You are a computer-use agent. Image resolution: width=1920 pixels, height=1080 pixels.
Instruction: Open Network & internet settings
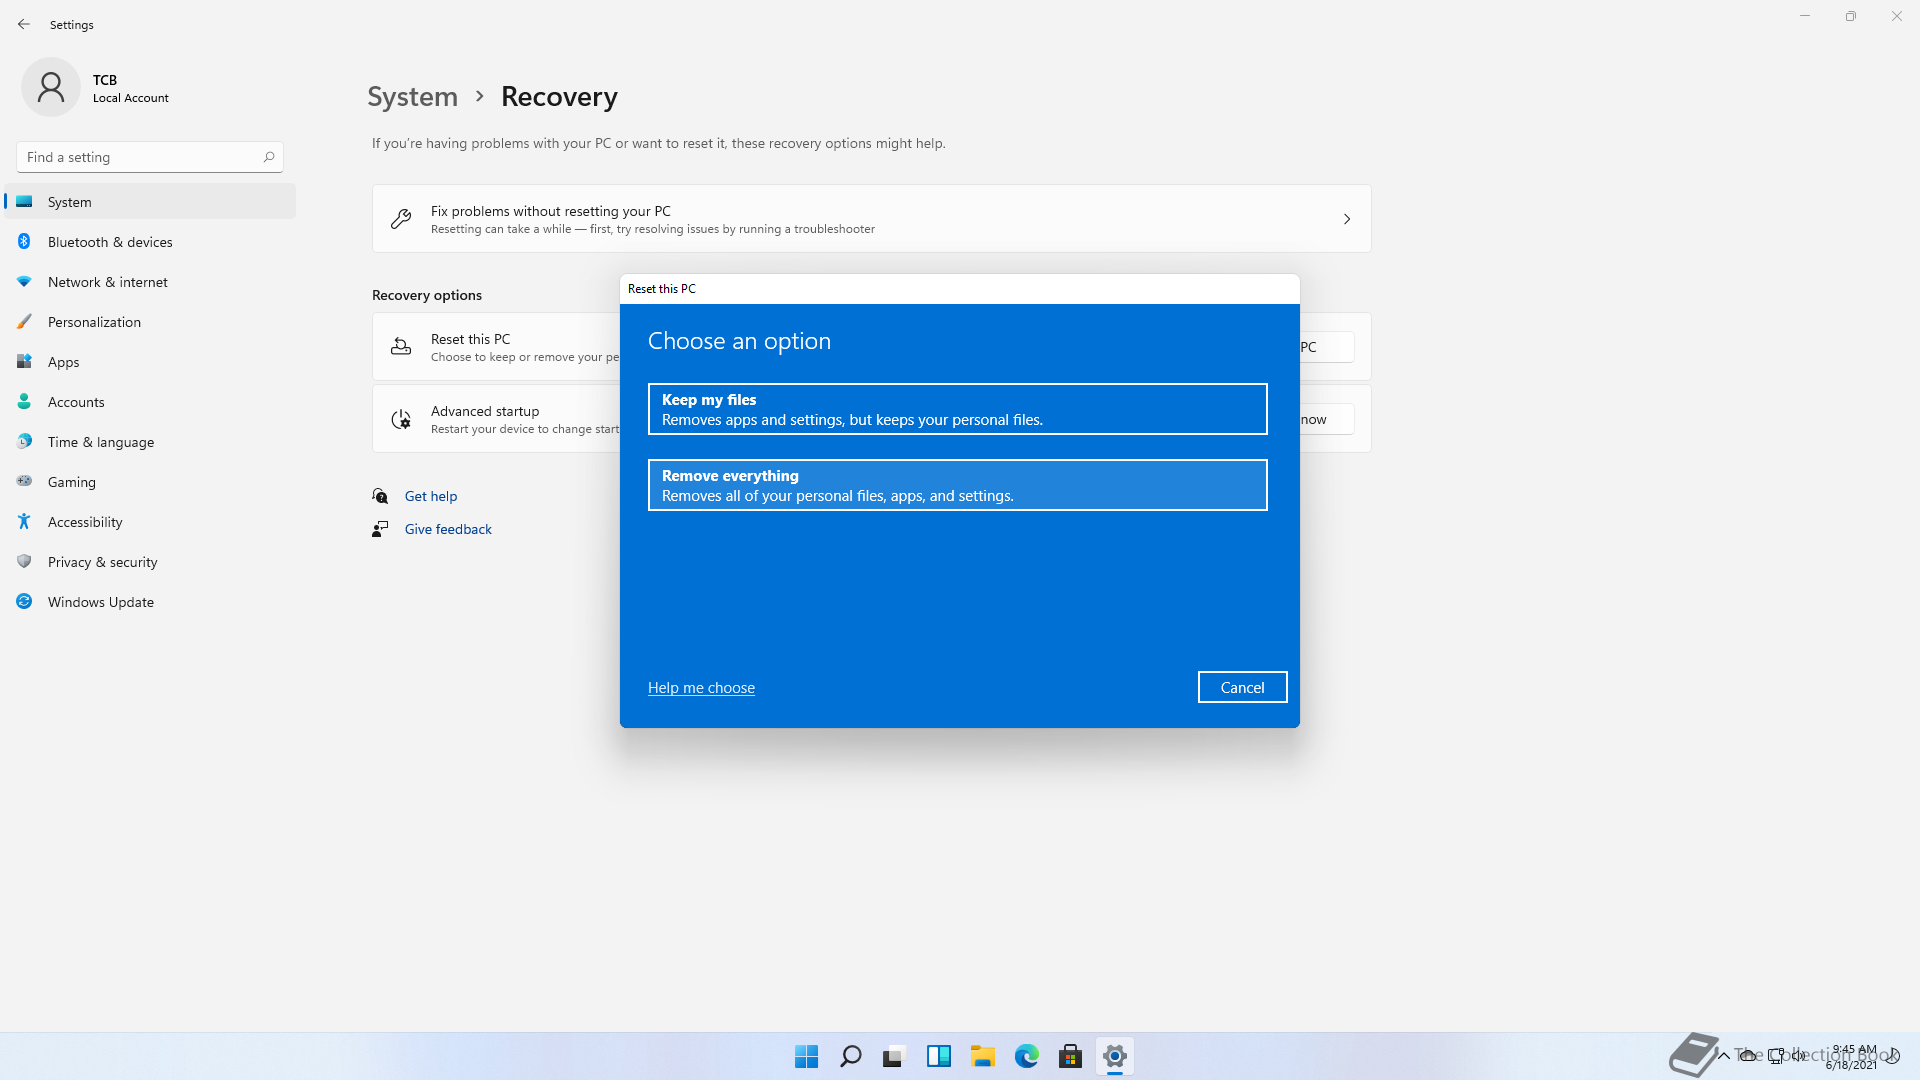click(107, 282)
